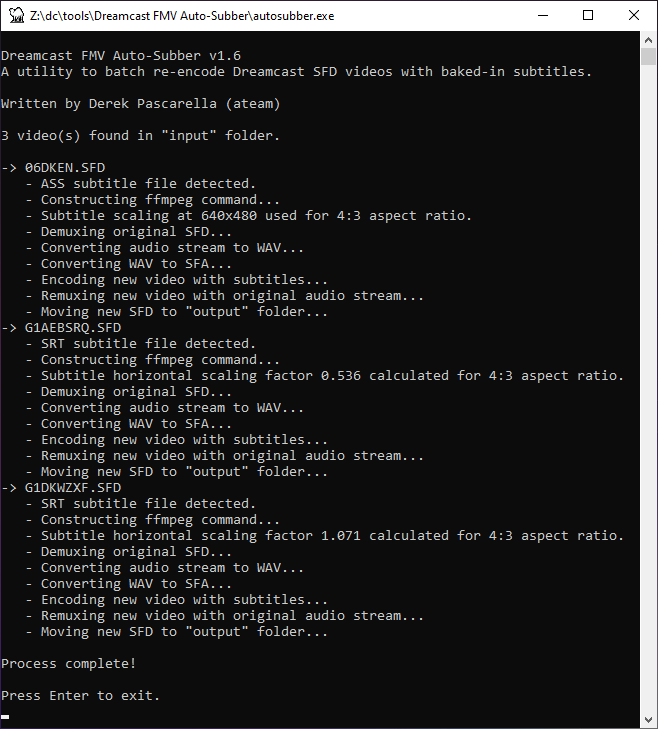Click the title bar path text
Screen dimensions: 658x729
click(x=182, y=16)
